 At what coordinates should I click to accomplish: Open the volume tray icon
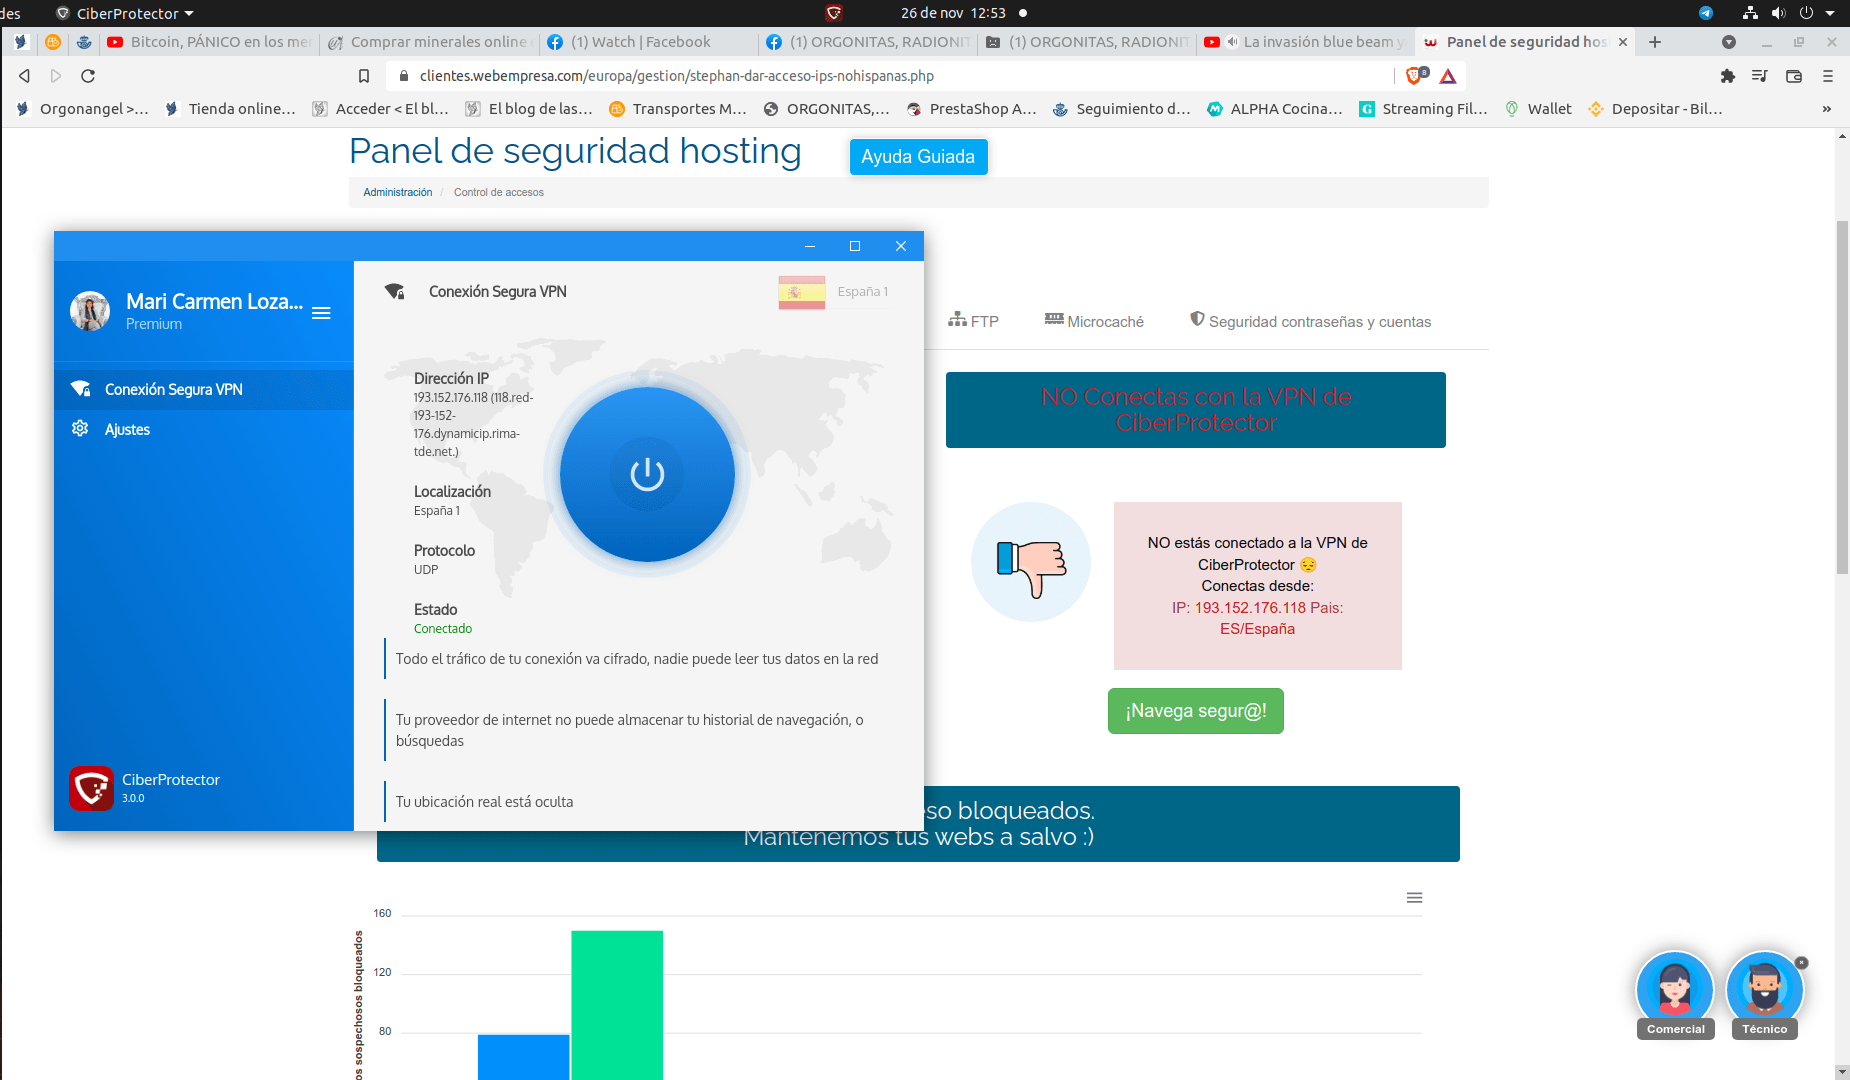click(x=1778, y=13)
